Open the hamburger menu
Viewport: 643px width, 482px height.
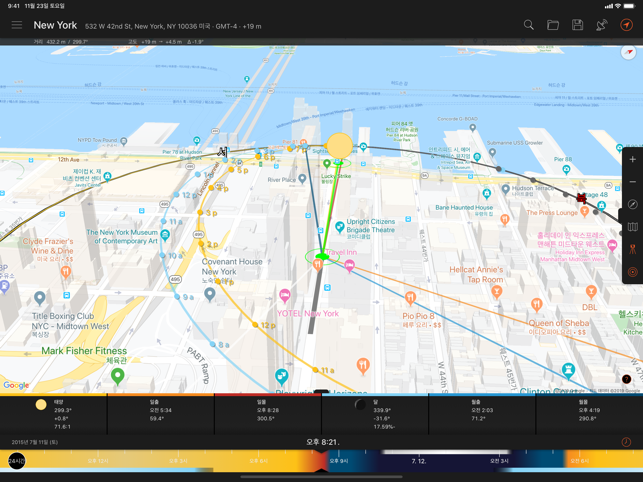(17, 25)
